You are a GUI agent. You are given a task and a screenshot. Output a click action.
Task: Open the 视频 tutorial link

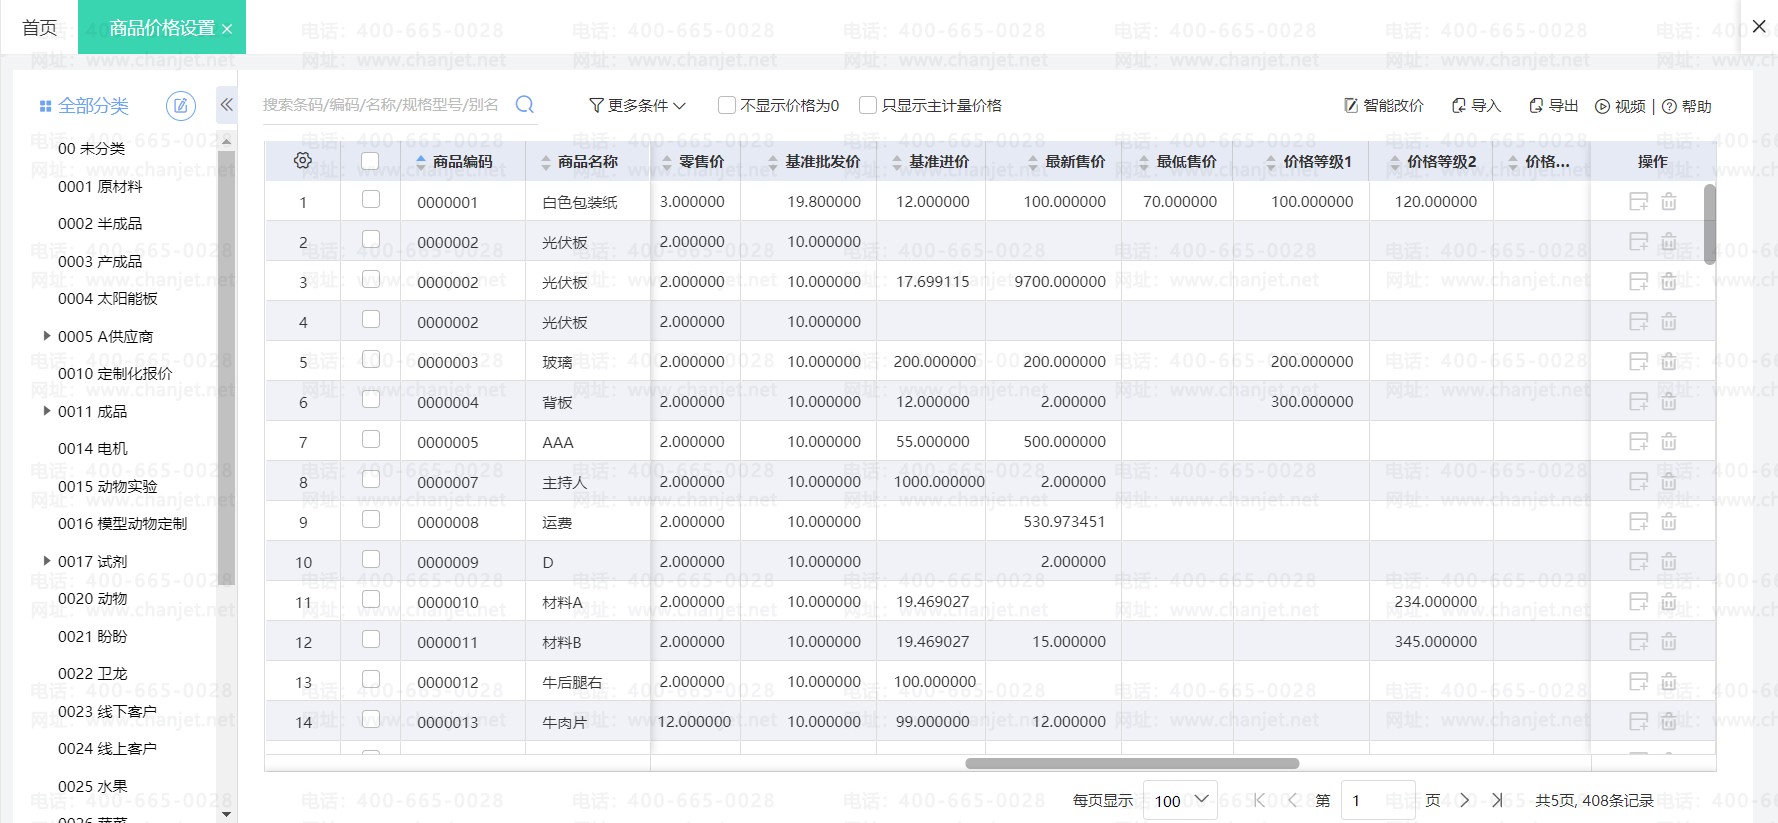1620,106
